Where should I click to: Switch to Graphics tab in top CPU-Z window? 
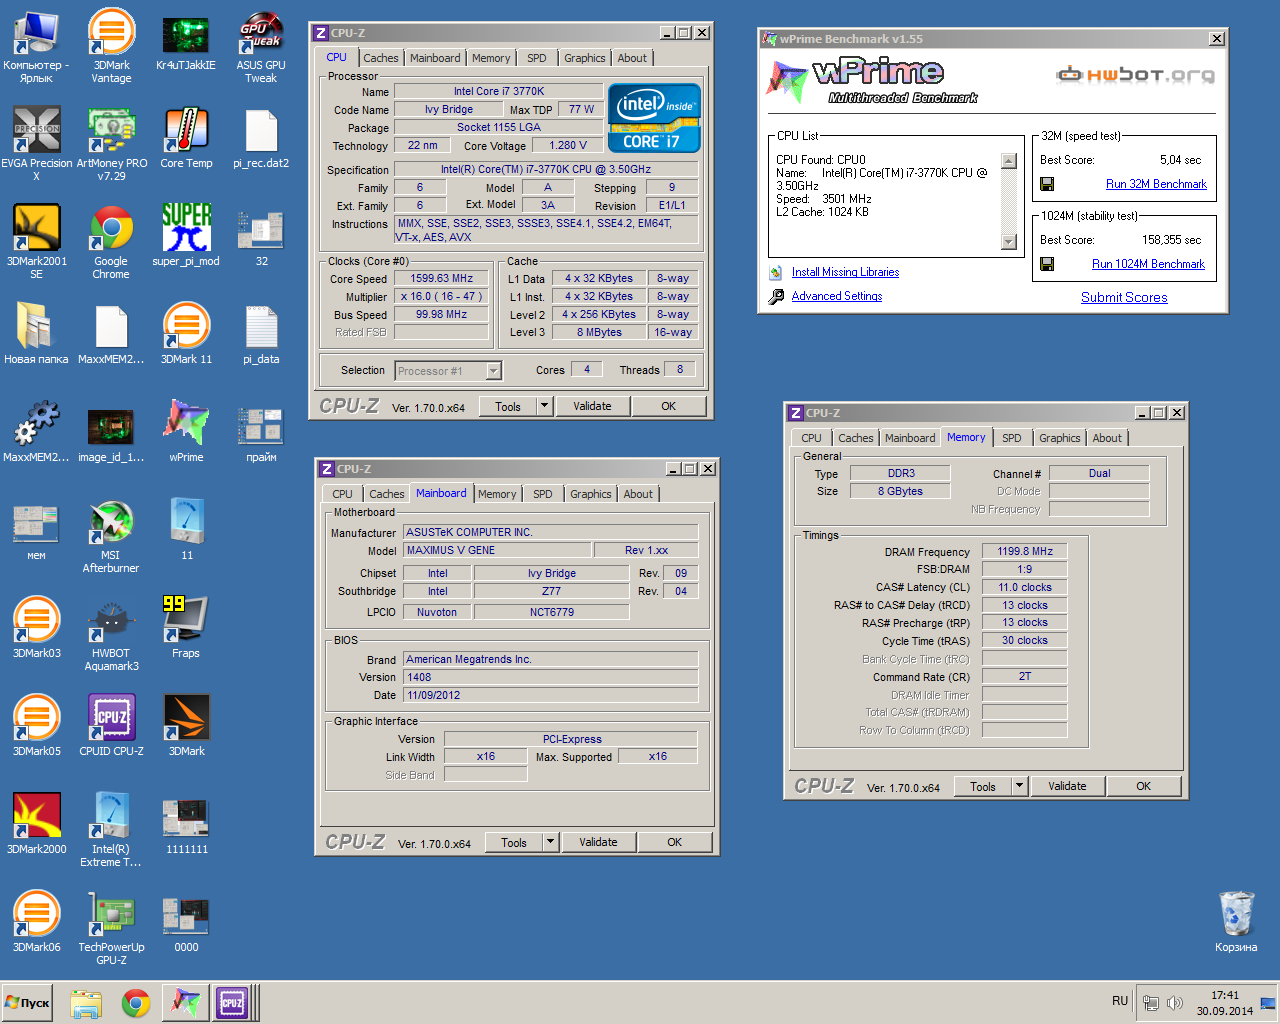(585, 58)
